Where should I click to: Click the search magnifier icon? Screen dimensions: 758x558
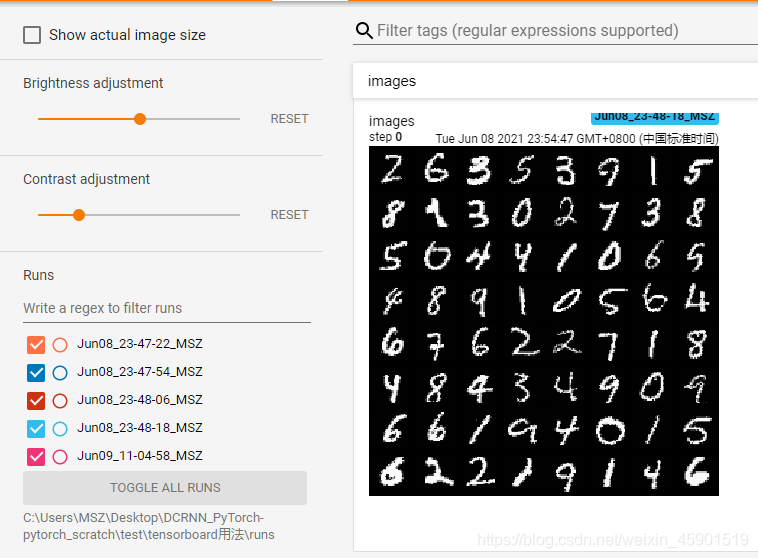(x=364, y=31)
